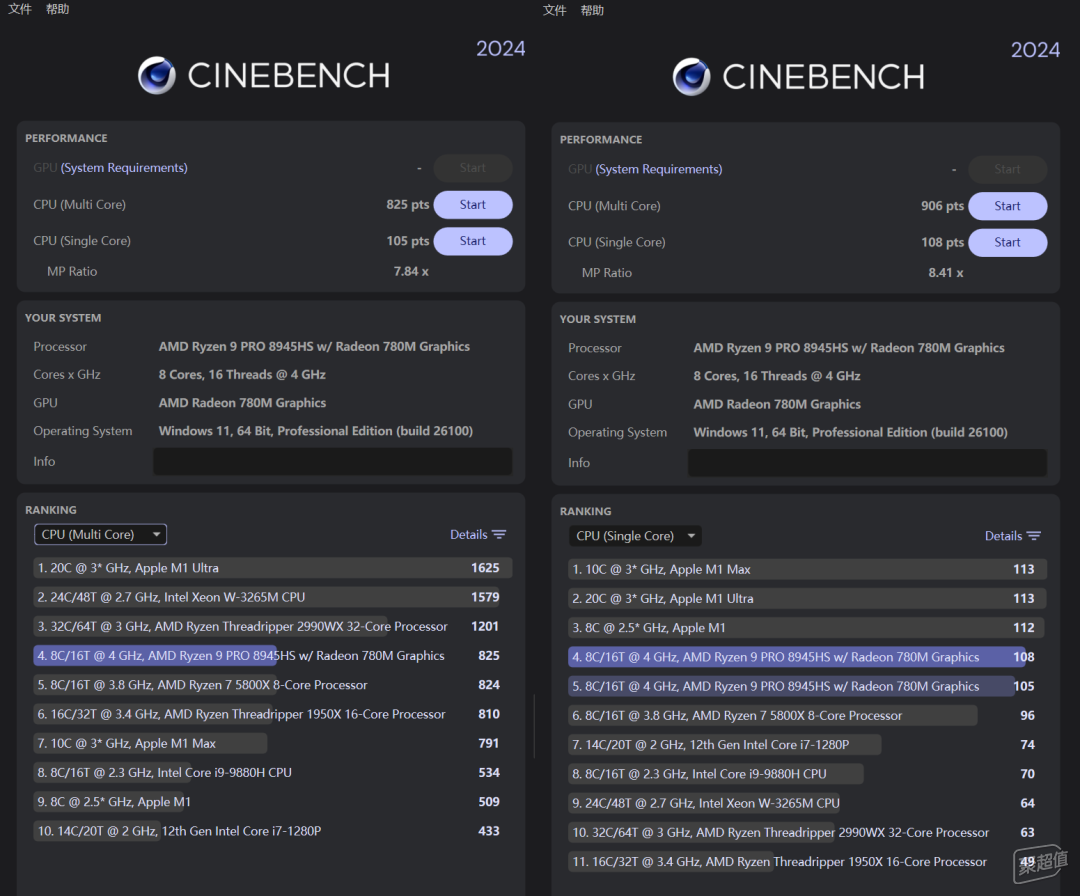Click Cinebench sphere logo in right window

(x=691, y=76)
